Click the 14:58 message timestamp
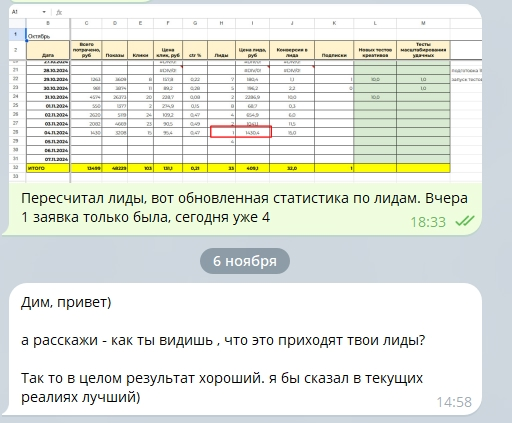The height and width of the screenshot is (423, 512). pos(454,402)
